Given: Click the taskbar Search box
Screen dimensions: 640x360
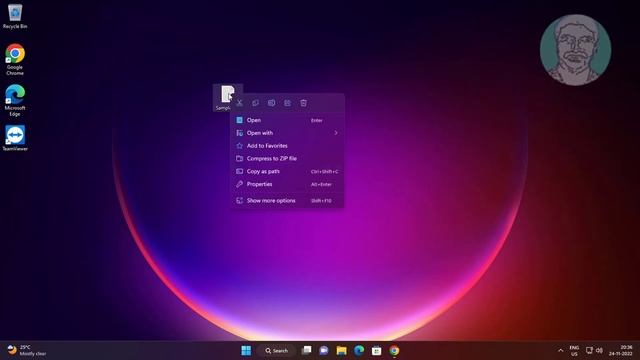Looking at the screenshot, I should click(277, 351).
